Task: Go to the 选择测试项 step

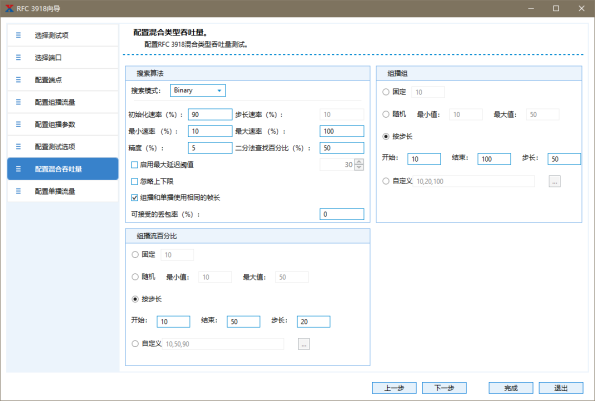Action: tap(63, 35)
